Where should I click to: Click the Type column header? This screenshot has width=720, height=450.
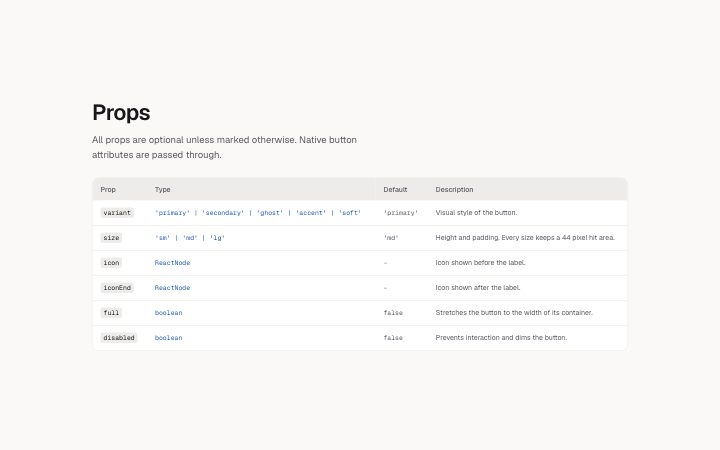point(163,189)
